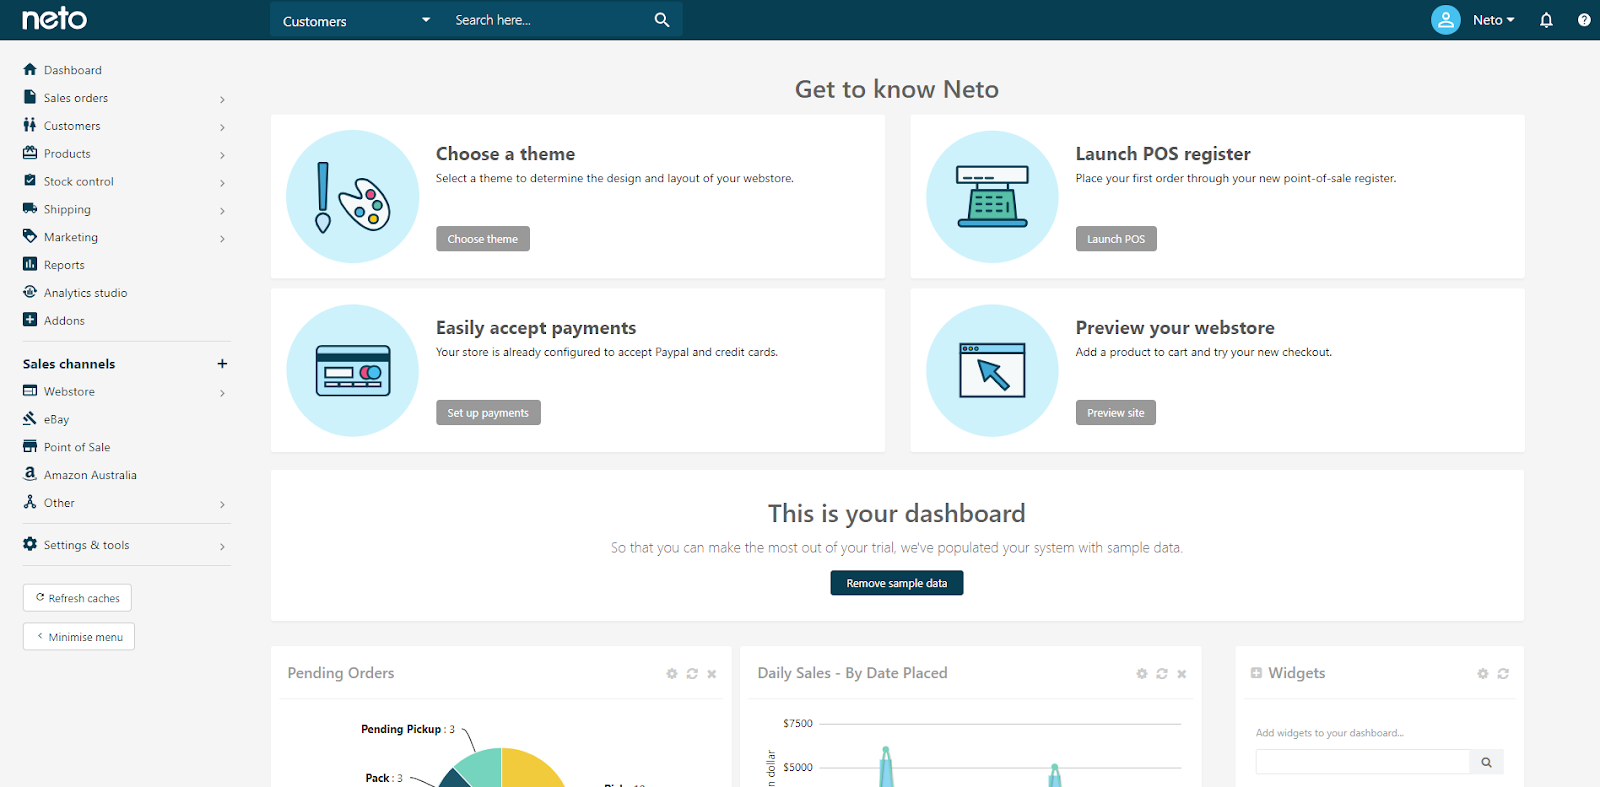Click the Set up payments button
1600x787 pixels.
click(488, 413)
